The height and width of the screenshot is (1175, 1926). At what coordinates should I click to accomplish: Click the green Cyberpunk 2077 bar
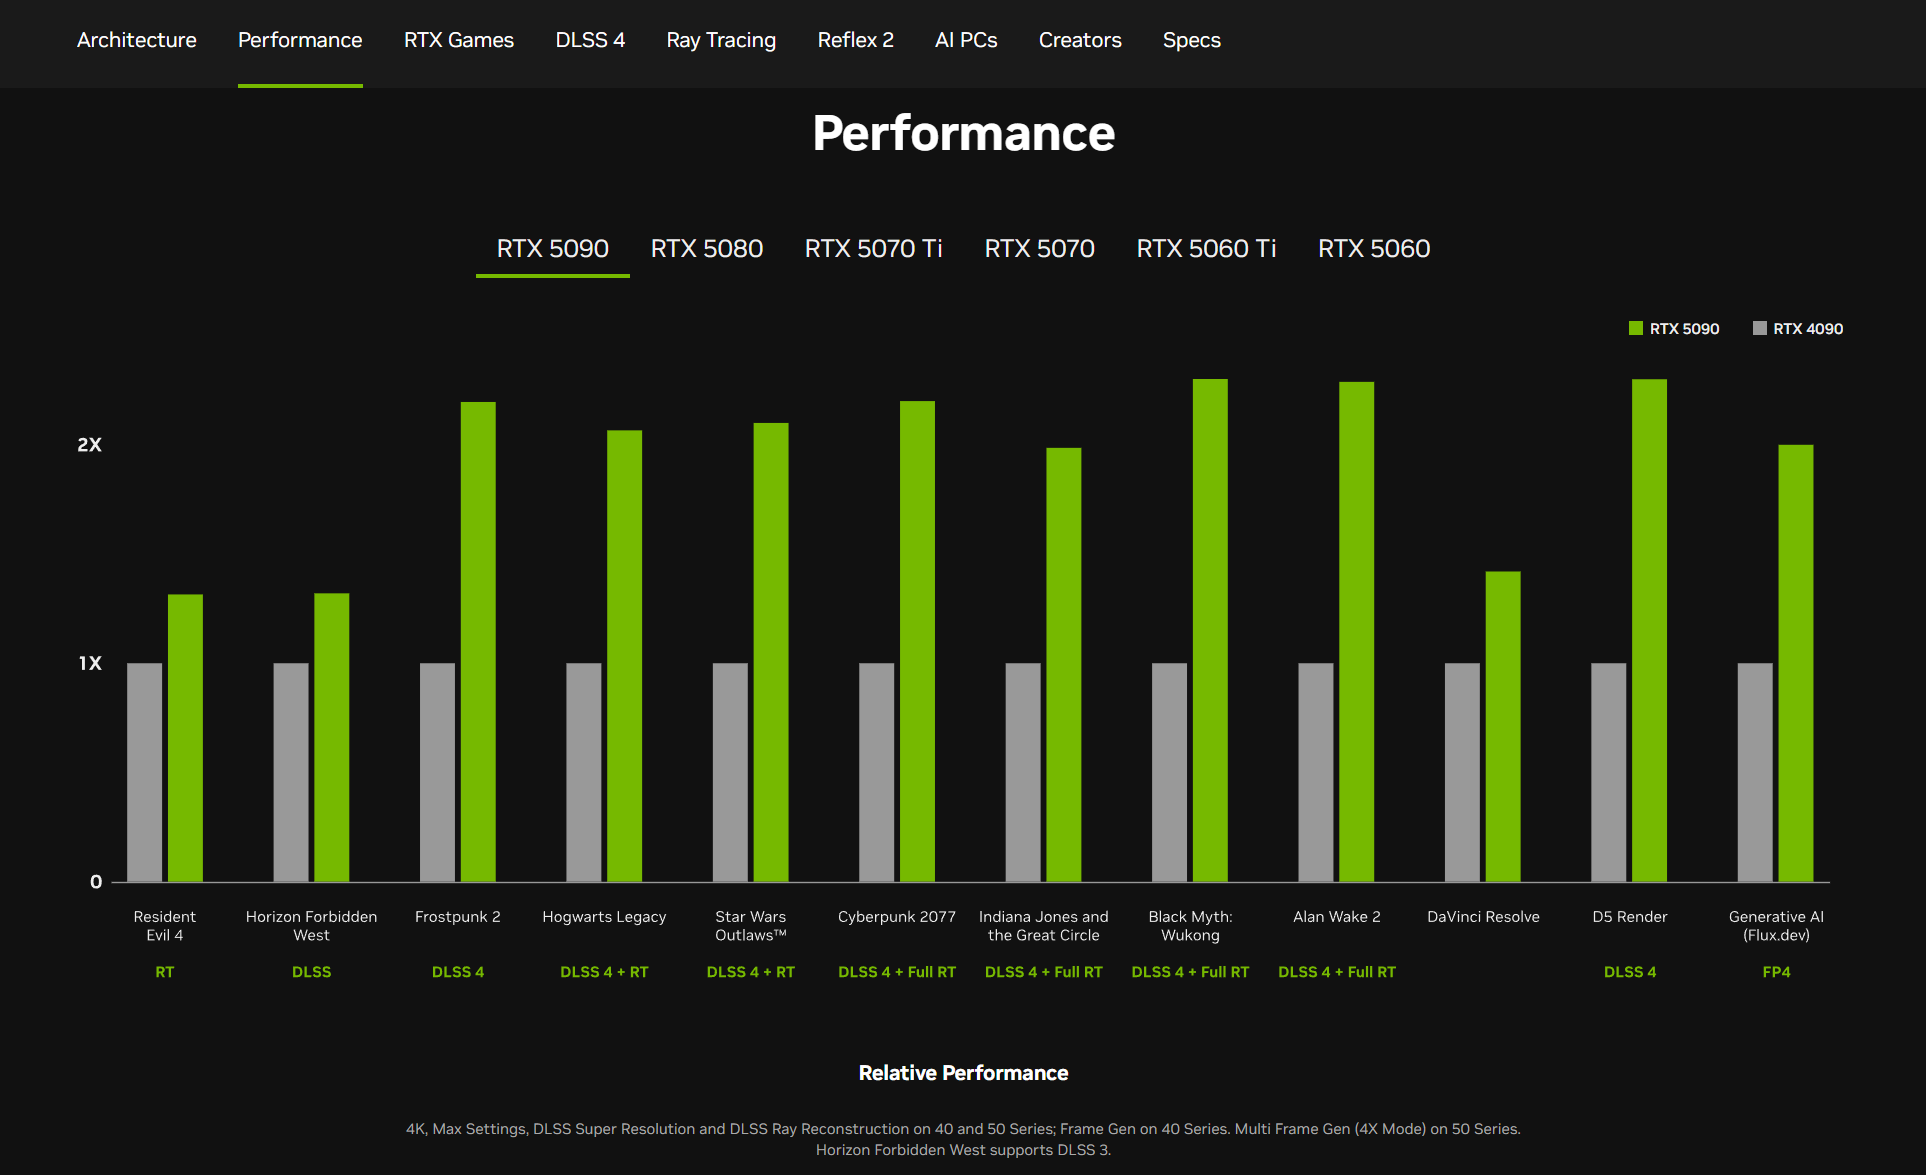click(x=917, y=640)
